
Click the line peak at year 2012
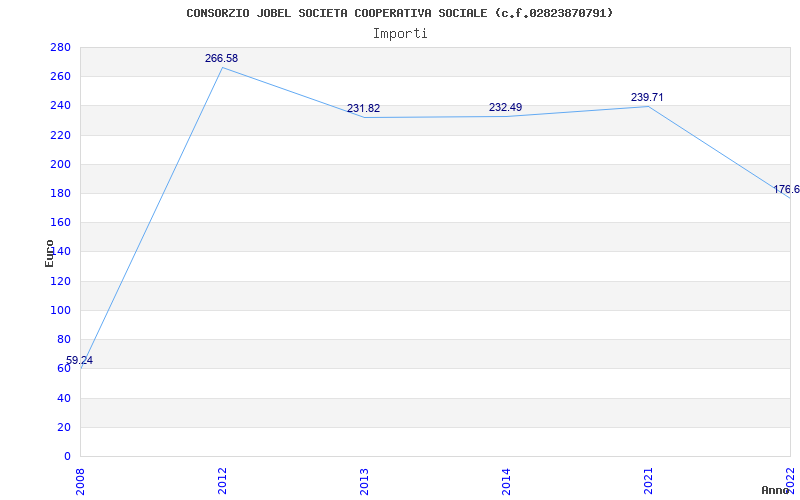(x=222, y=67)
